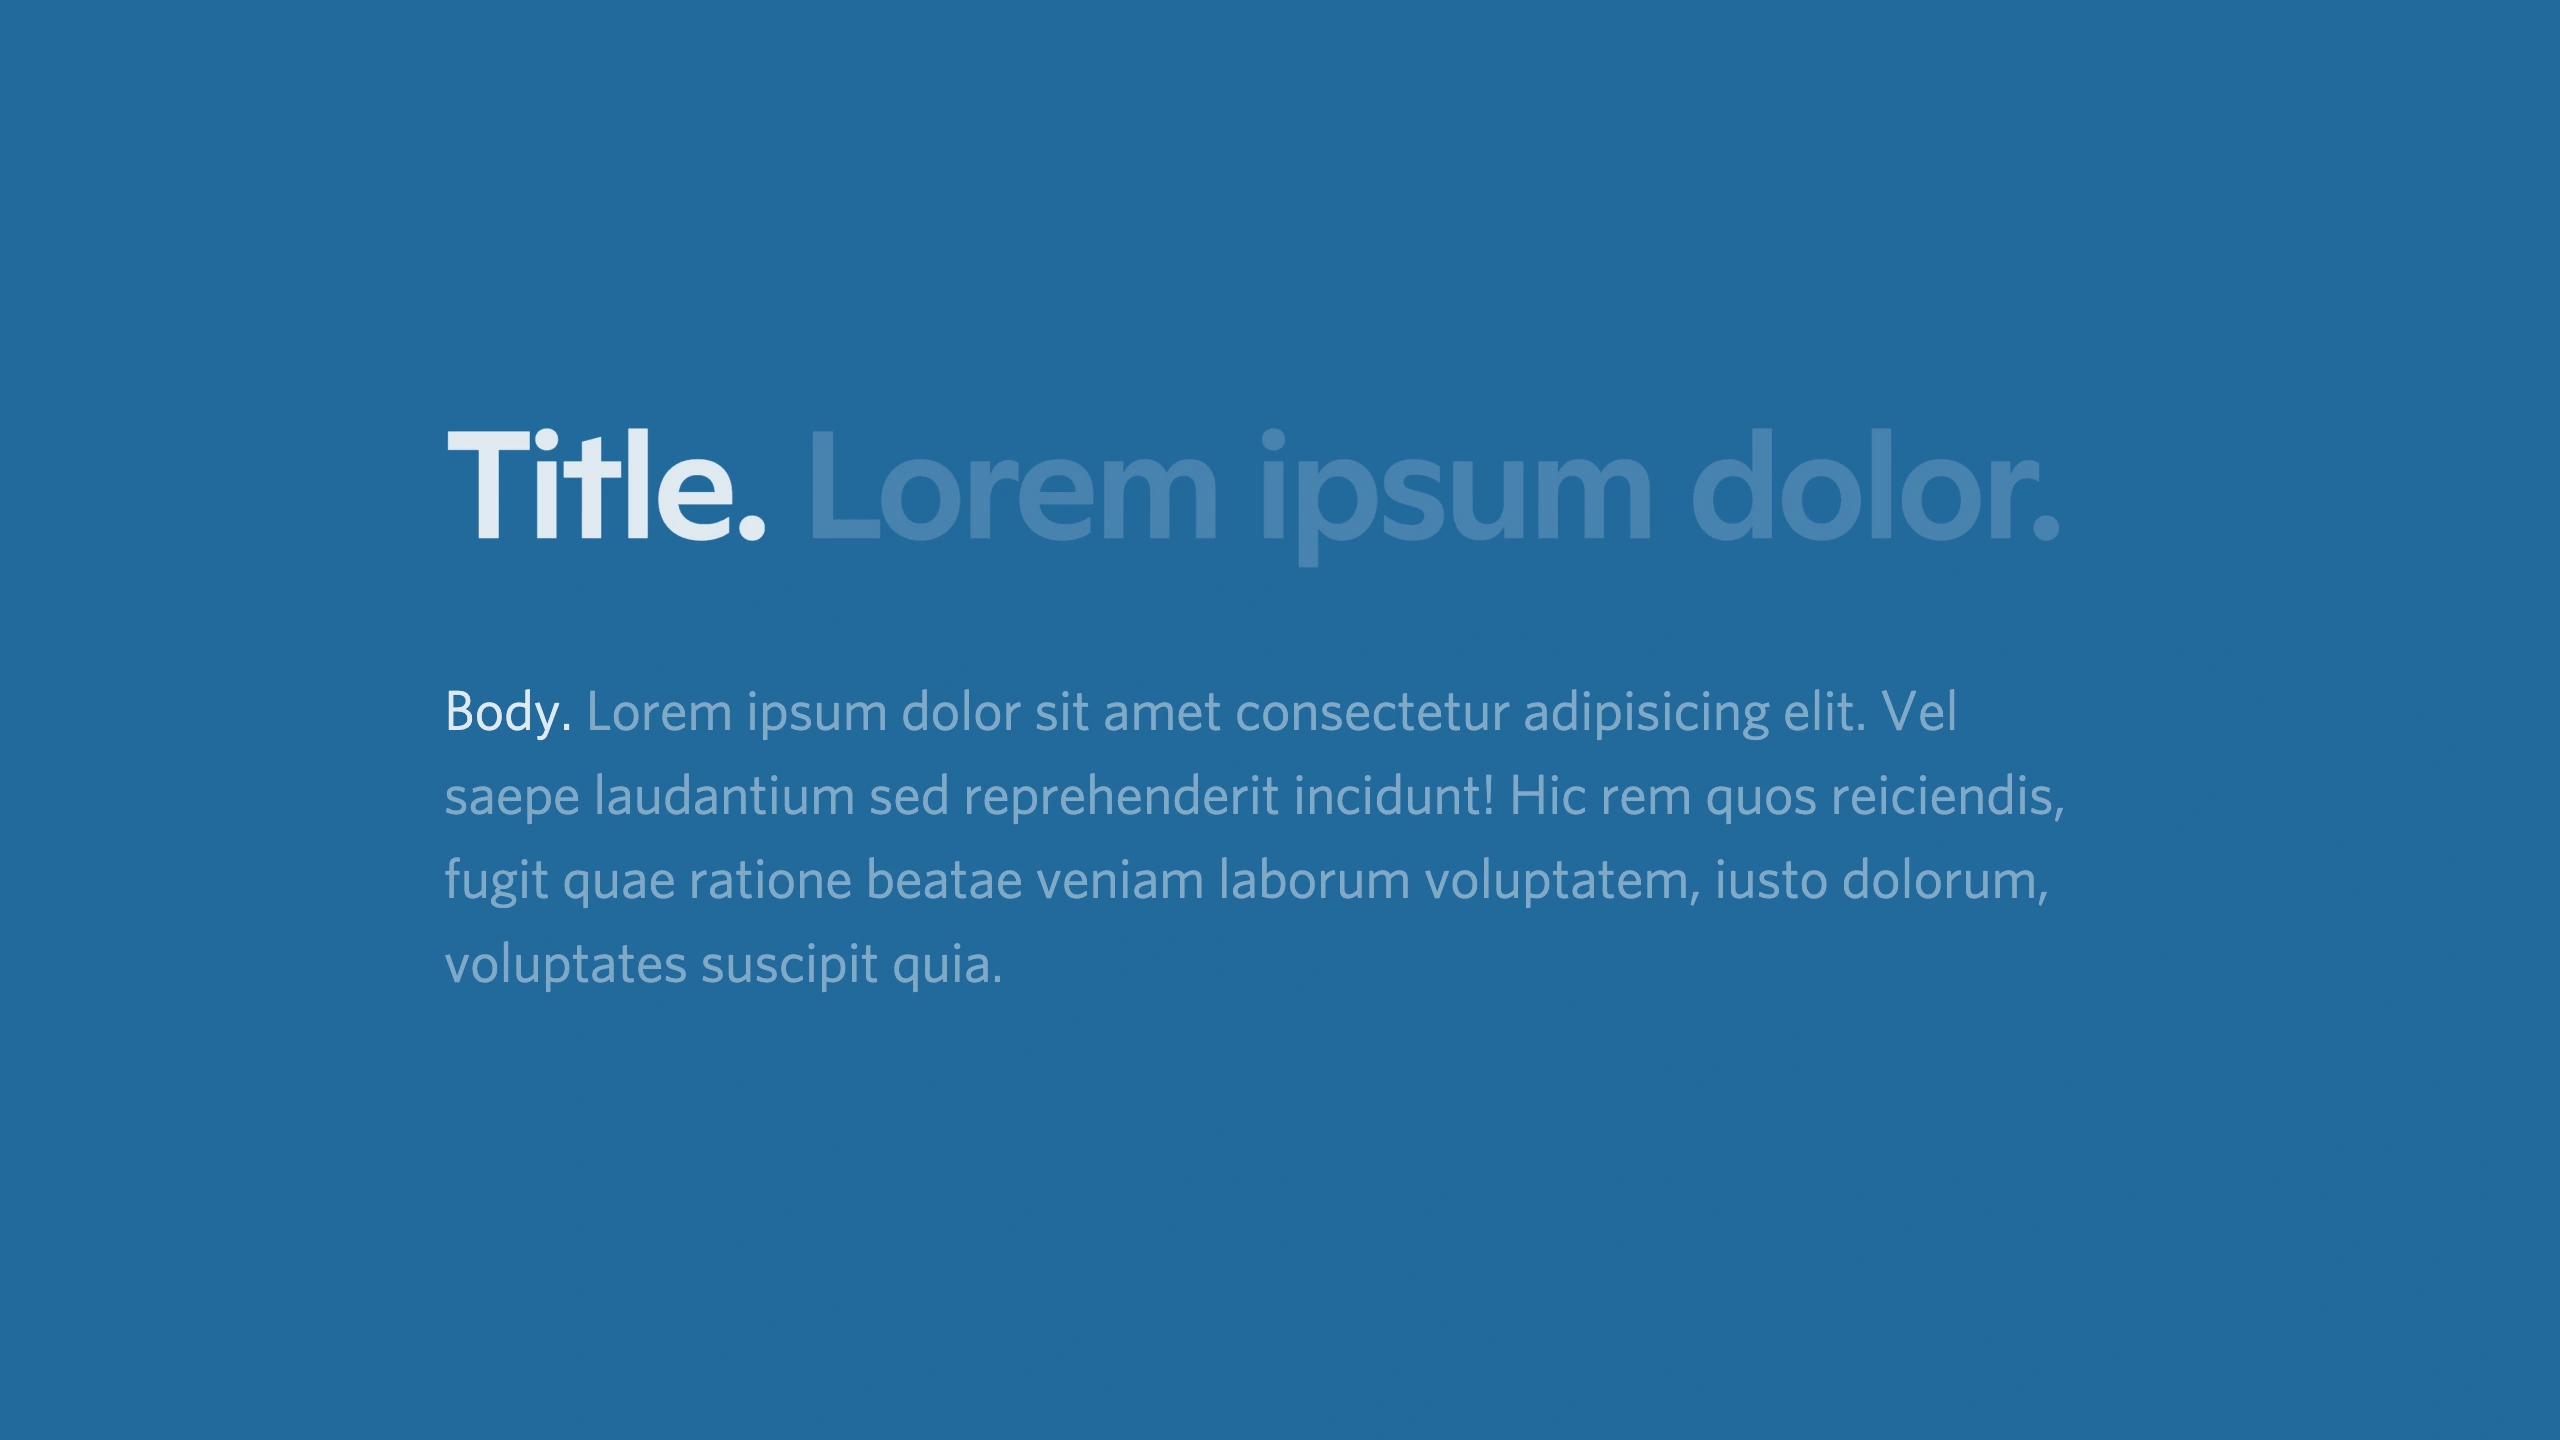Click the body paragraph lorem ipsum text
The height and width of the screenshot is (1440, 2560).
pos(1257,835)
